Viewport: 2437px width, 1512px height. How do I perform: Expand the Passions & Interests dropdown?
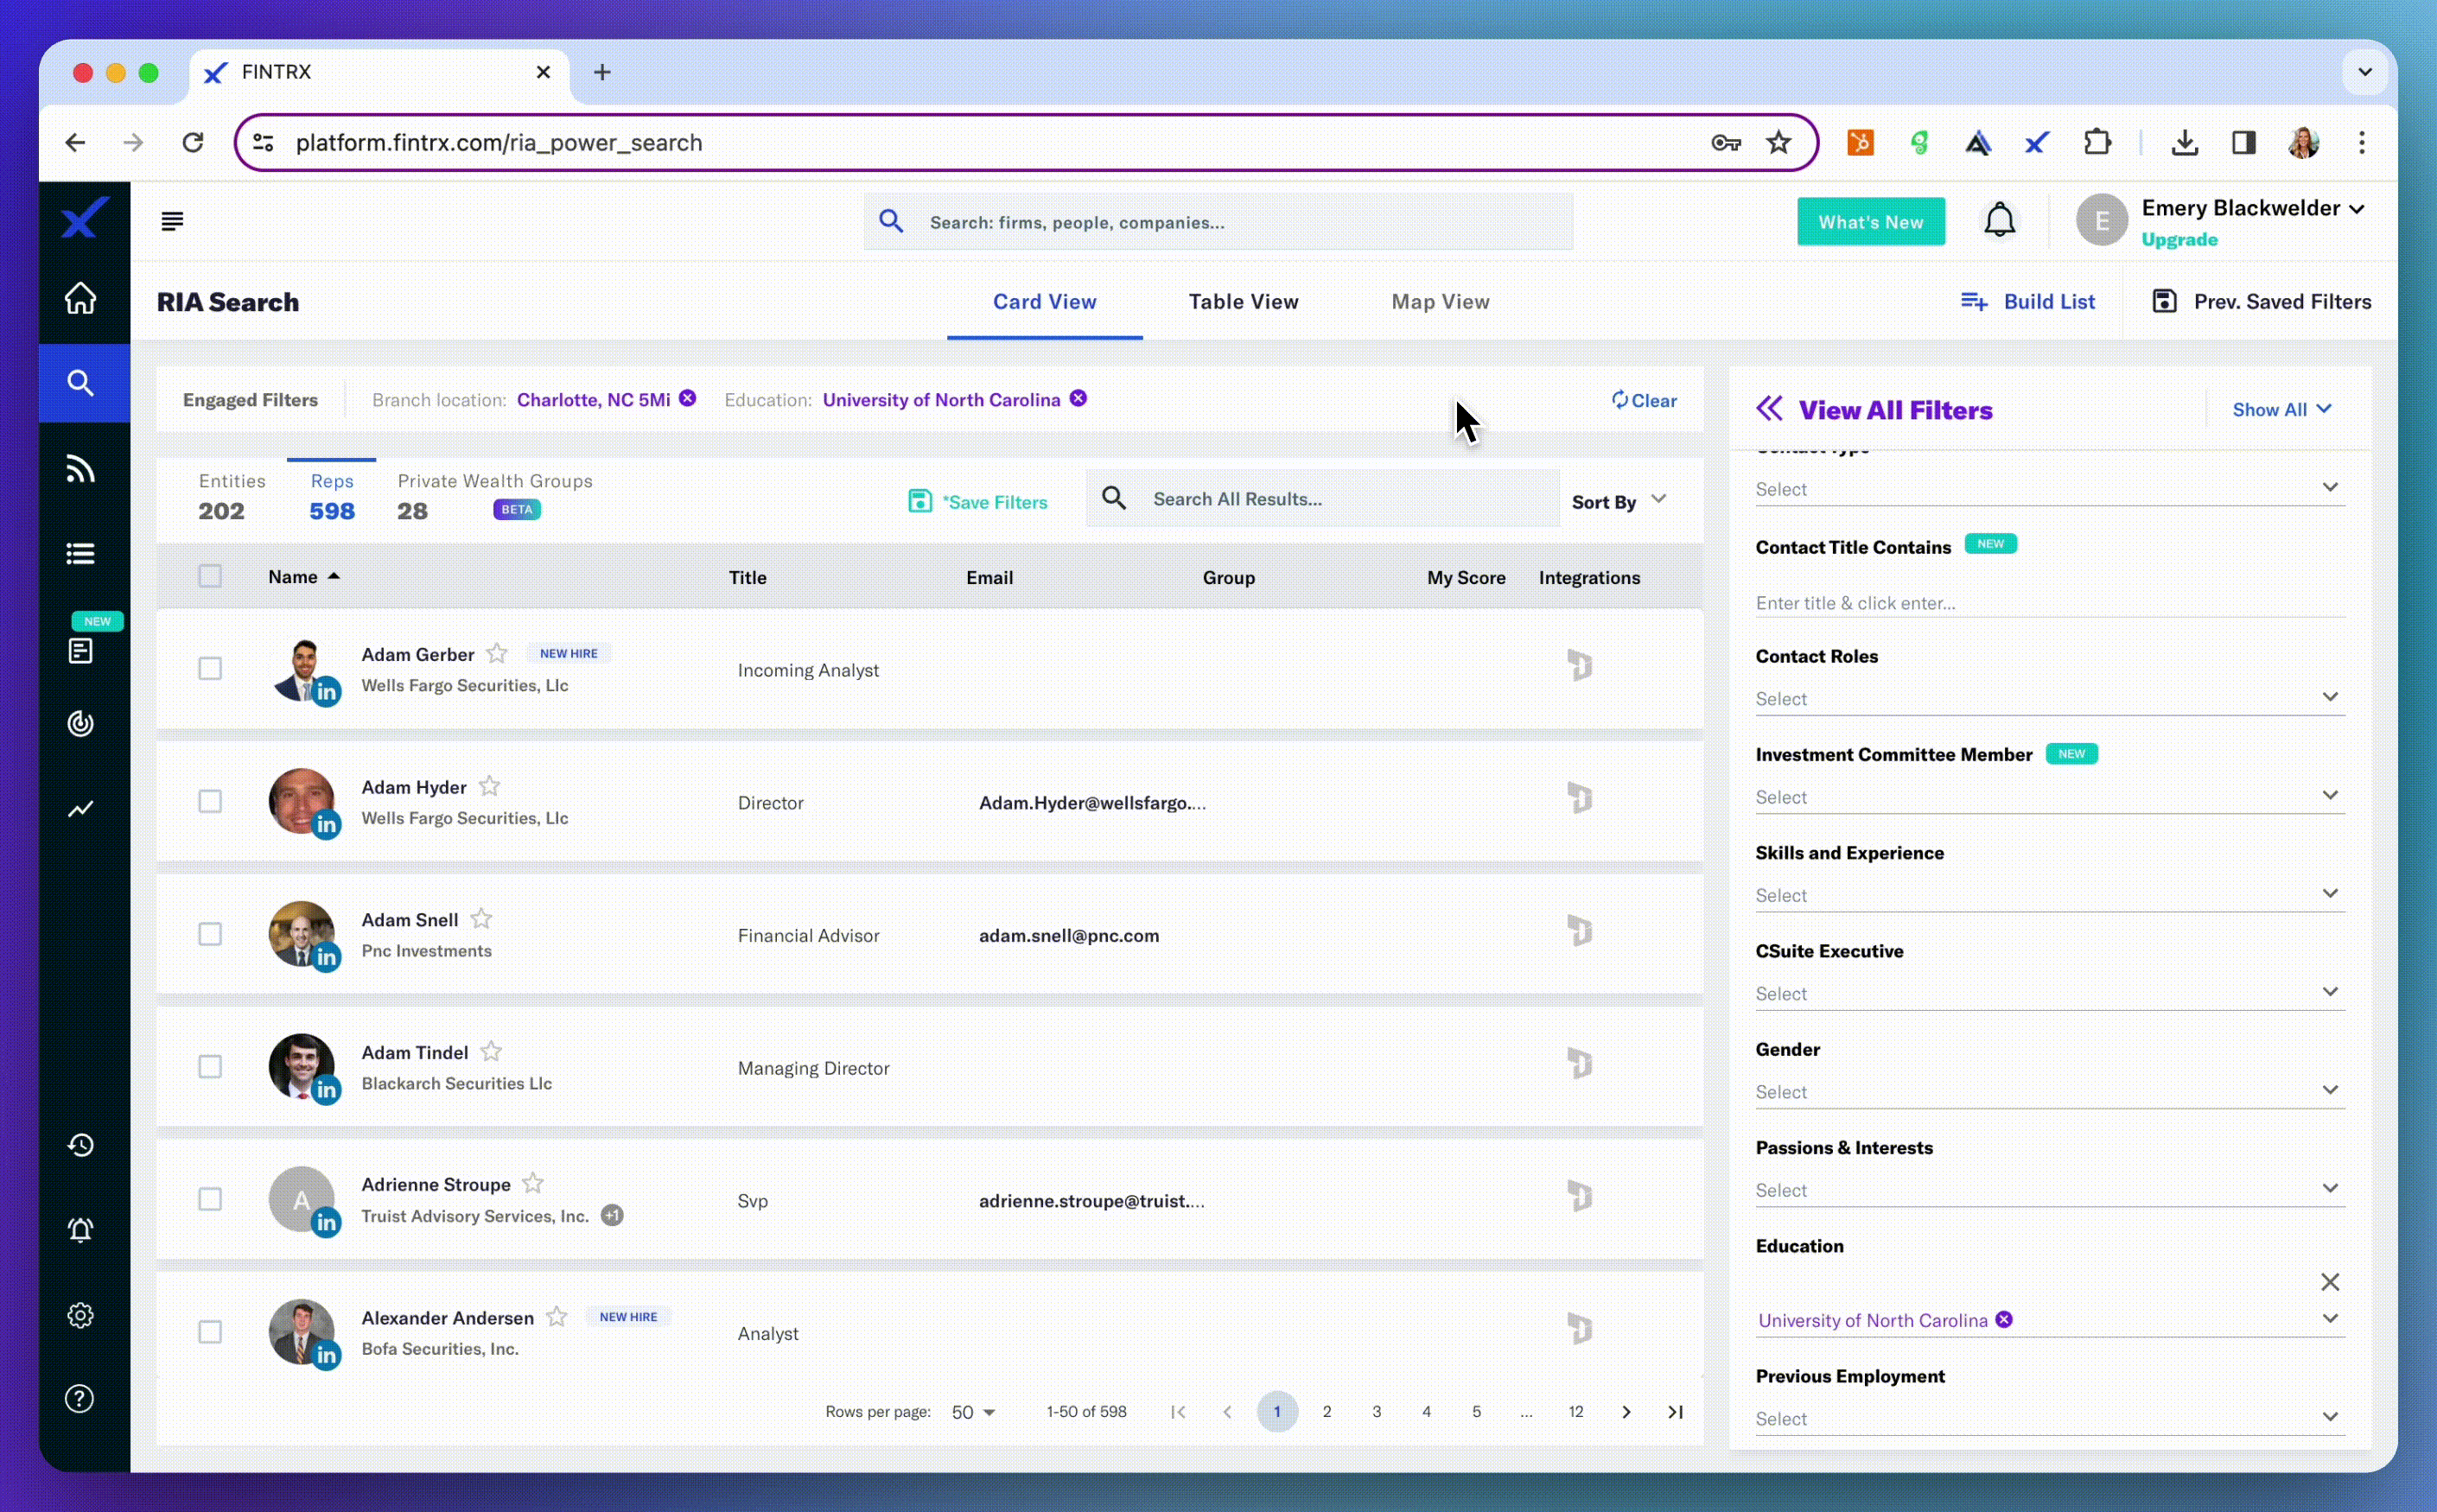click(x=2329, y=1188)
